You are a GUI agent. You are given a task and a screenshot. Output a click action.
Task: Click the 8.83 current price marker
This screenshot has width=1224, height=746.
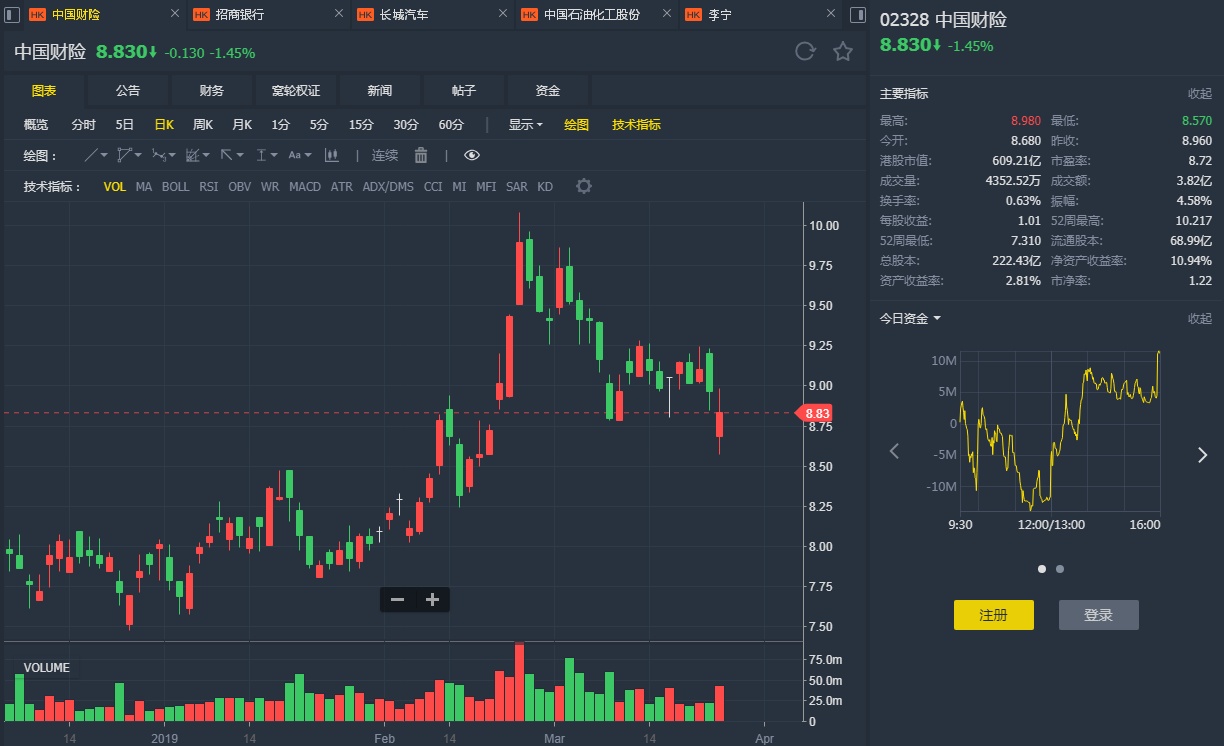[815, 413]
